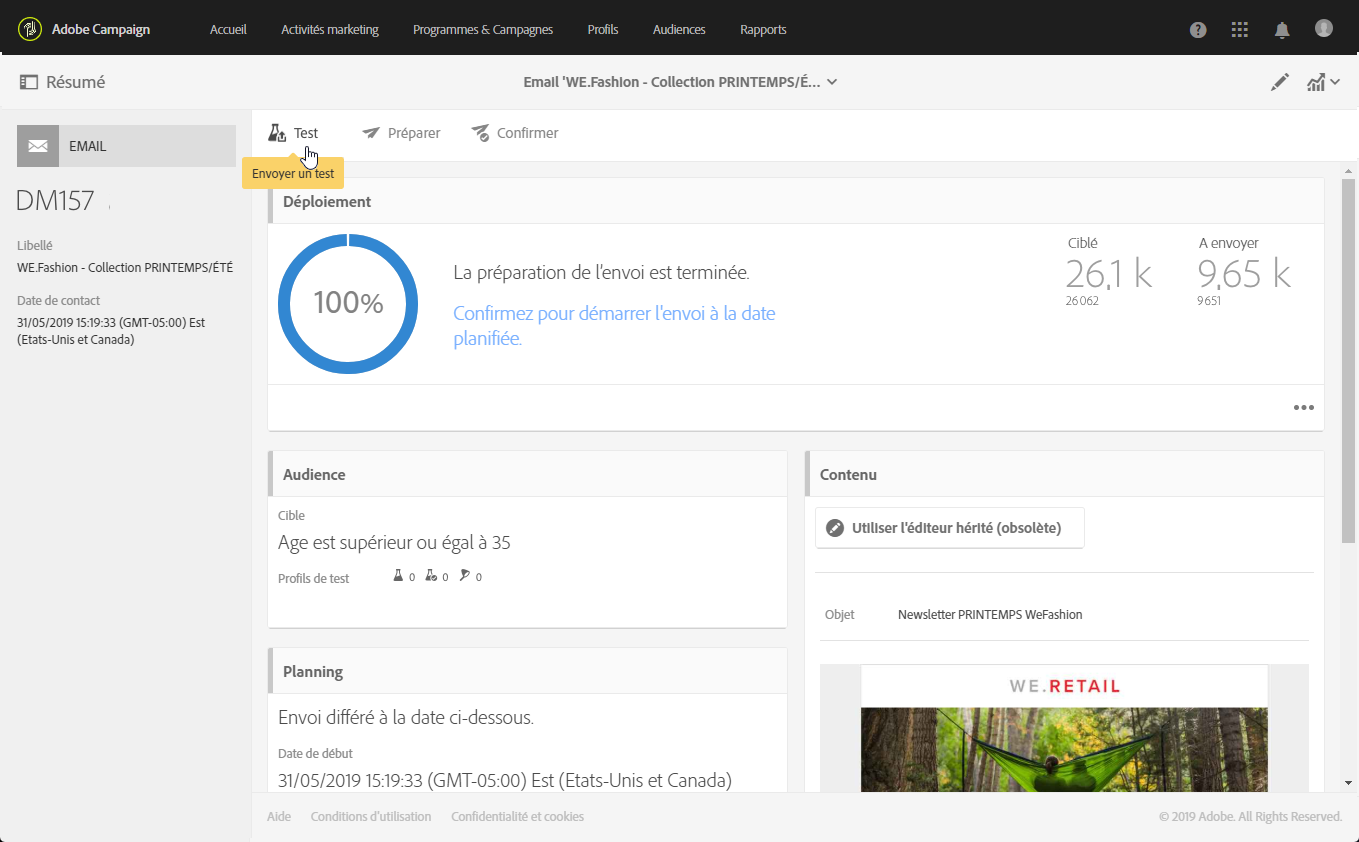Click the Libellé value in the left panel
The width and height of the screenshot is (1359, 842).
tap(125, 267)
